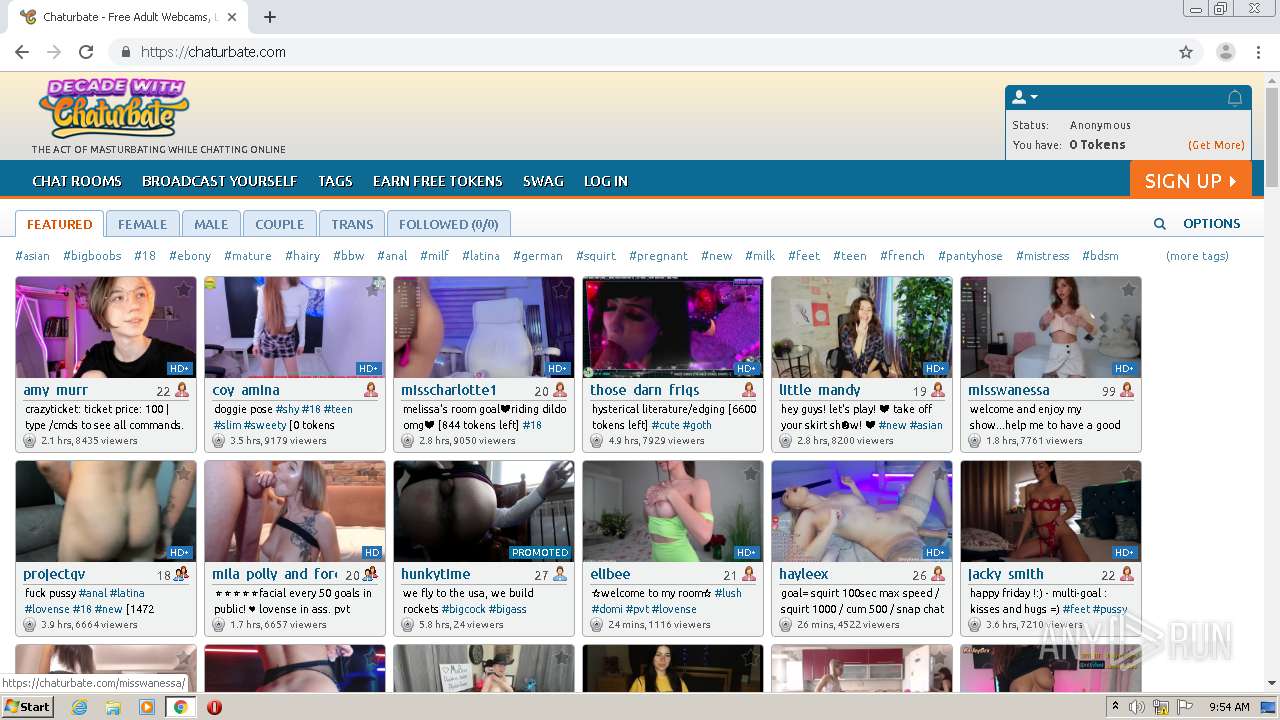The image size is (1280, 720).
Task: Open Internet Explorer from the taskbar
Action: point(80,707)
